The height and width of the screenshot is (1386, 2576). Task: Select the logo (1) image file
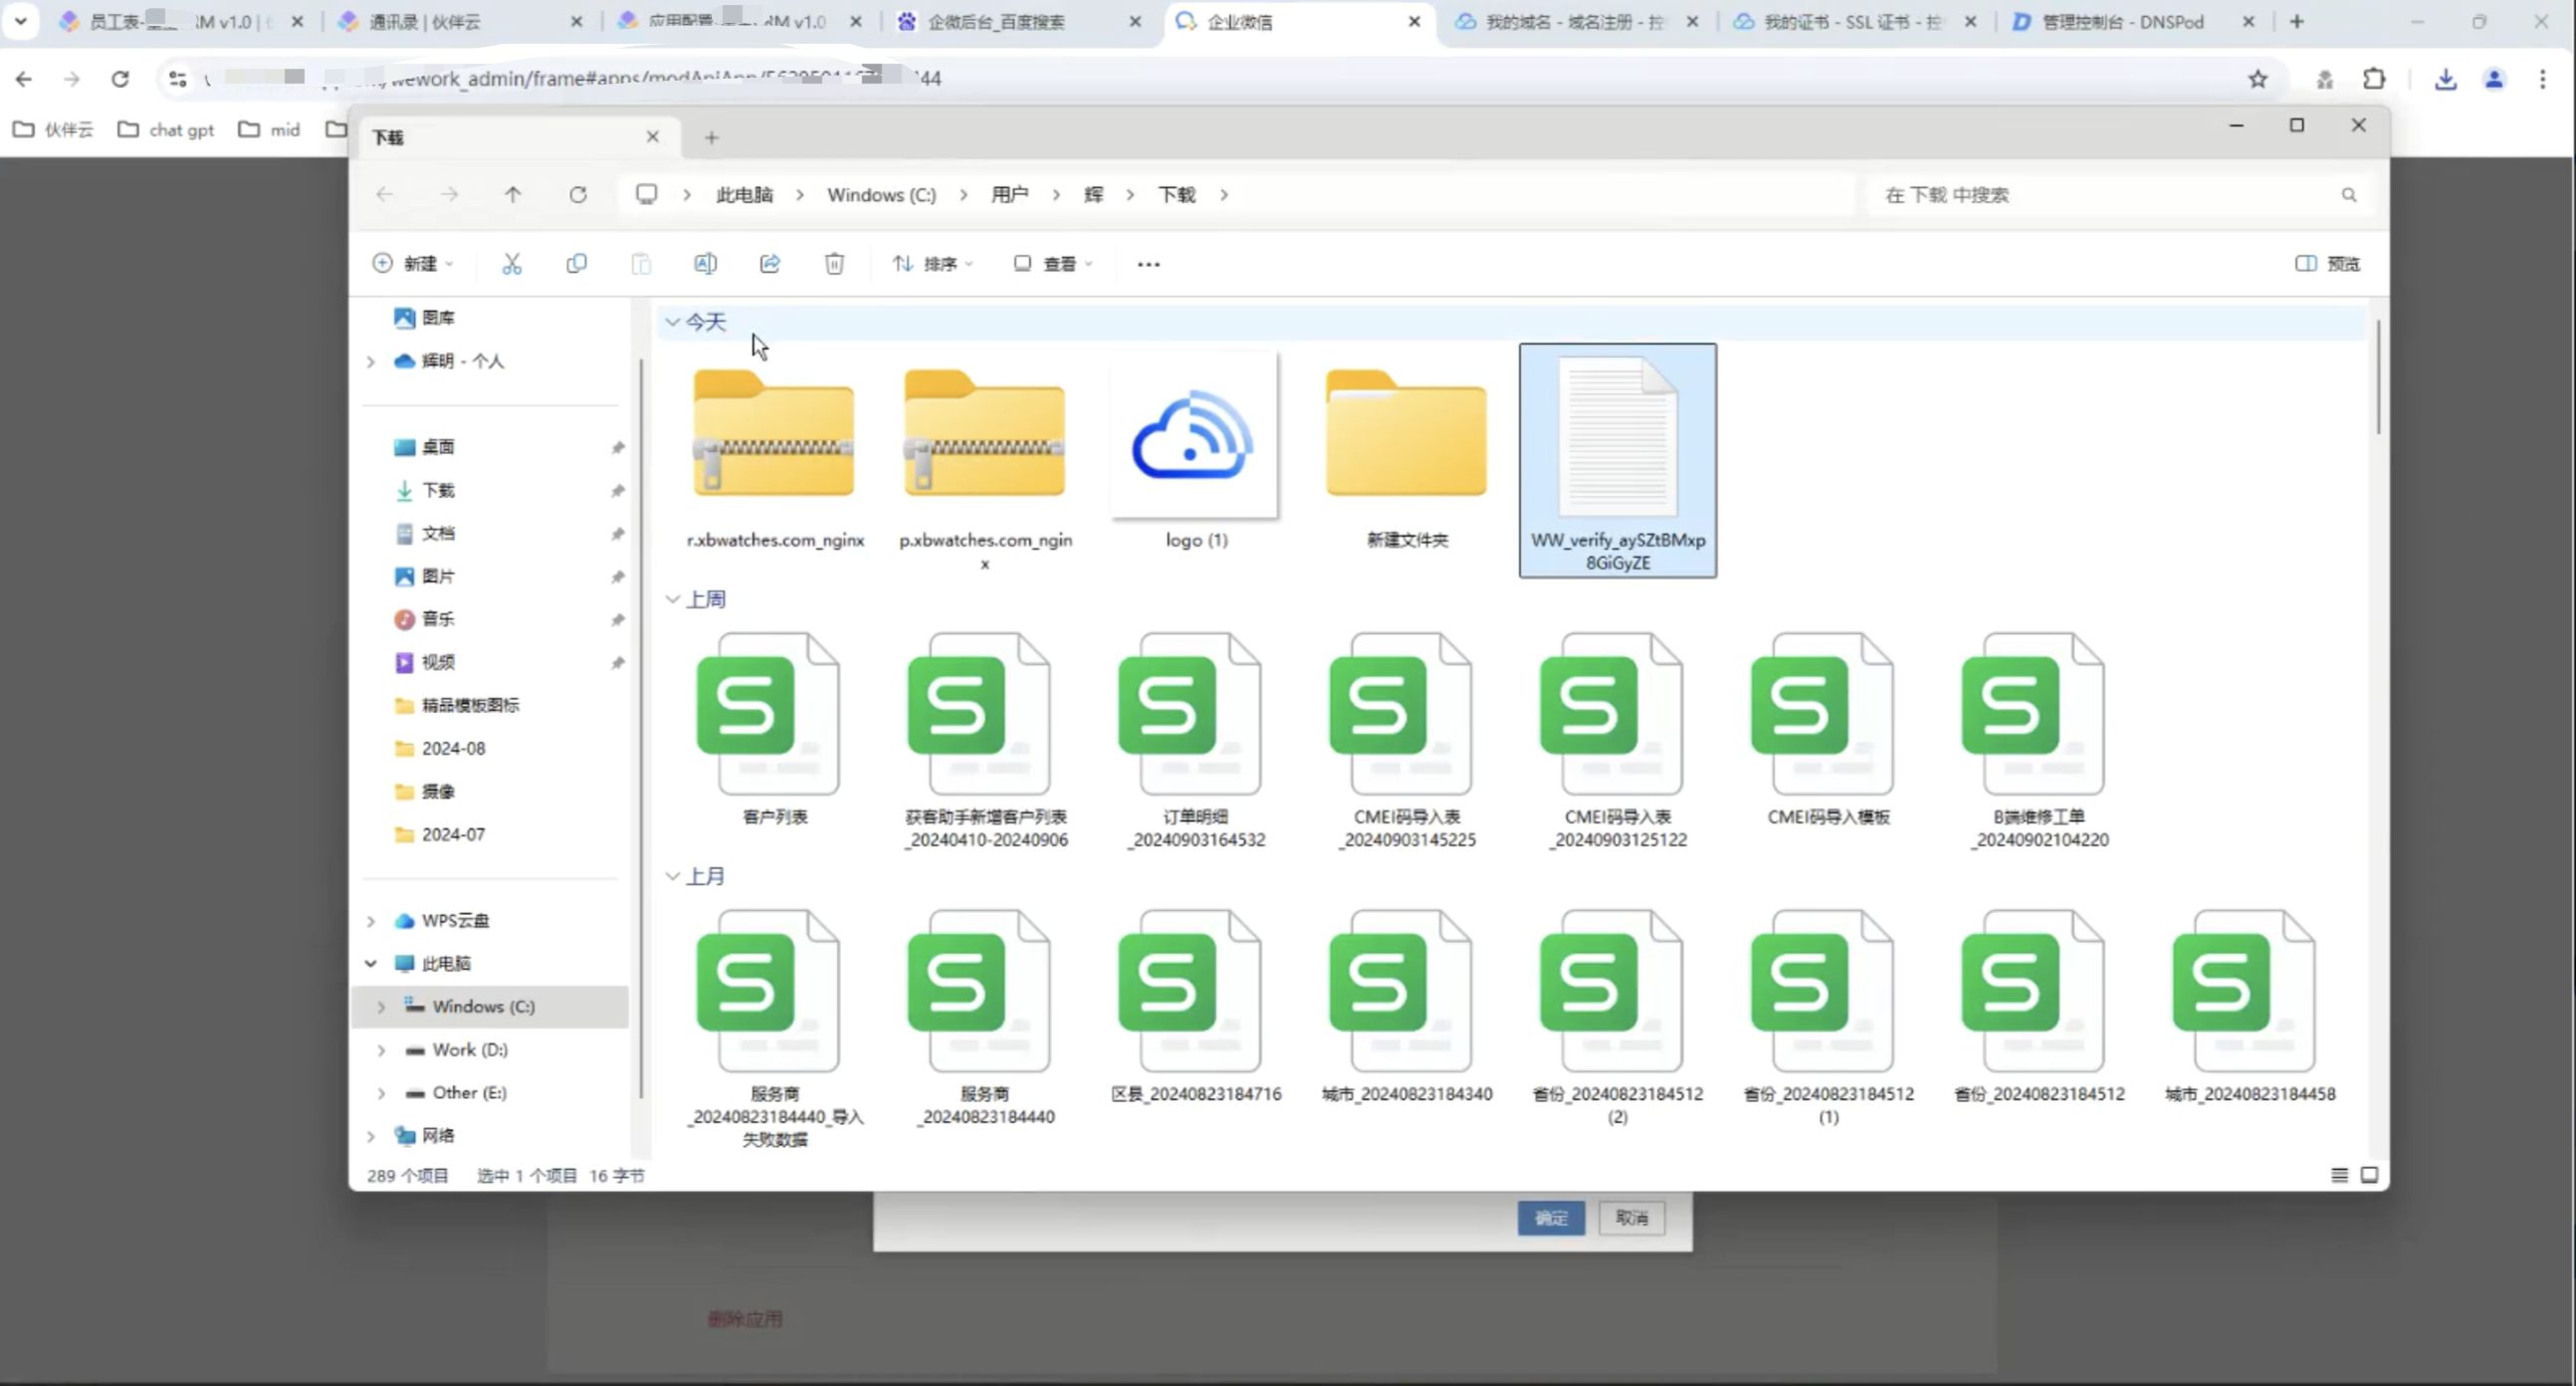1196,452
